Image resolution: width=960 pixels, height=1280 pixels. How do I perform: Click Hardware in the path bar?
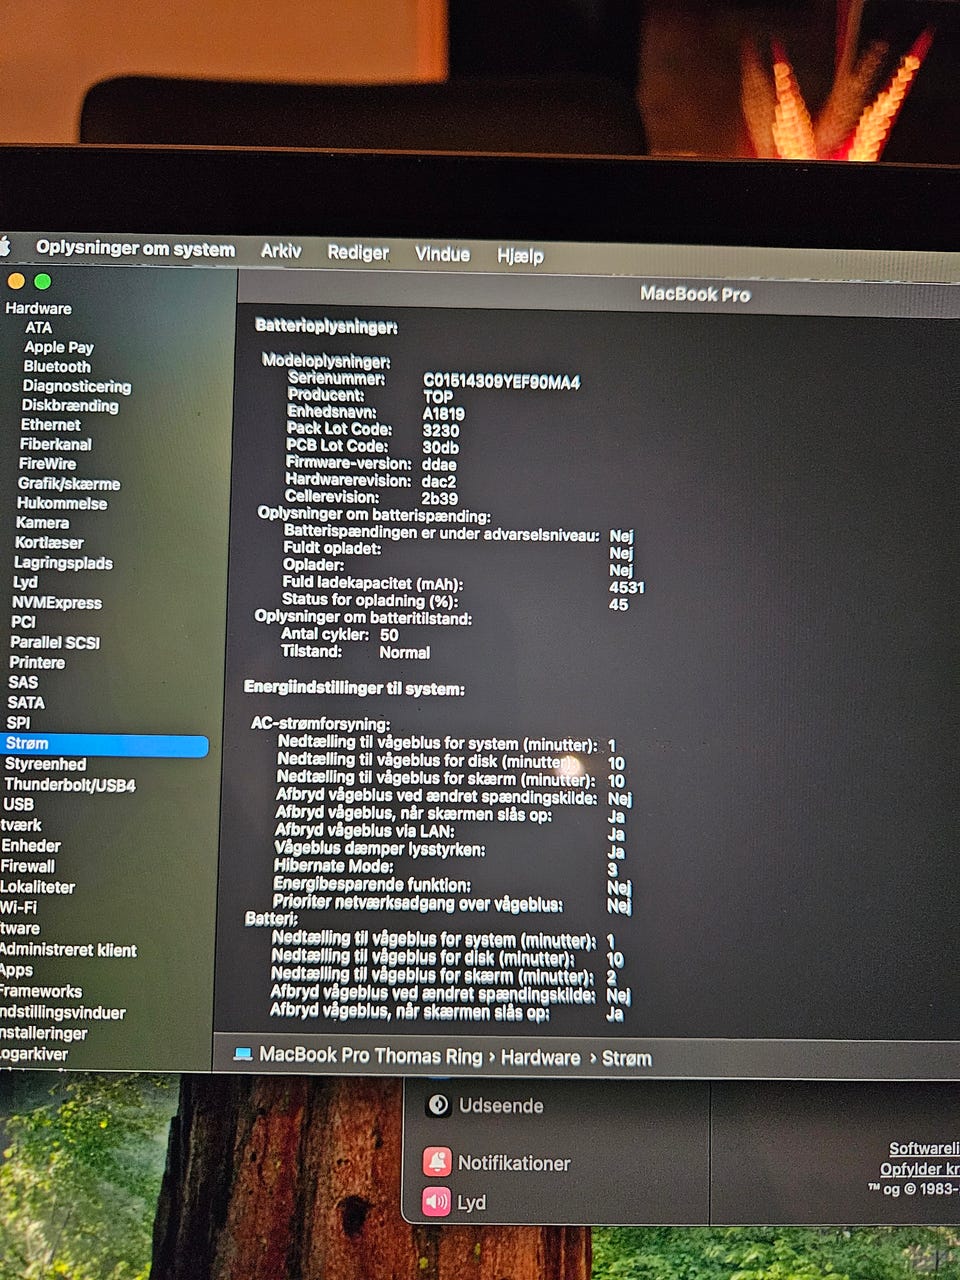tap(540, 1058)
